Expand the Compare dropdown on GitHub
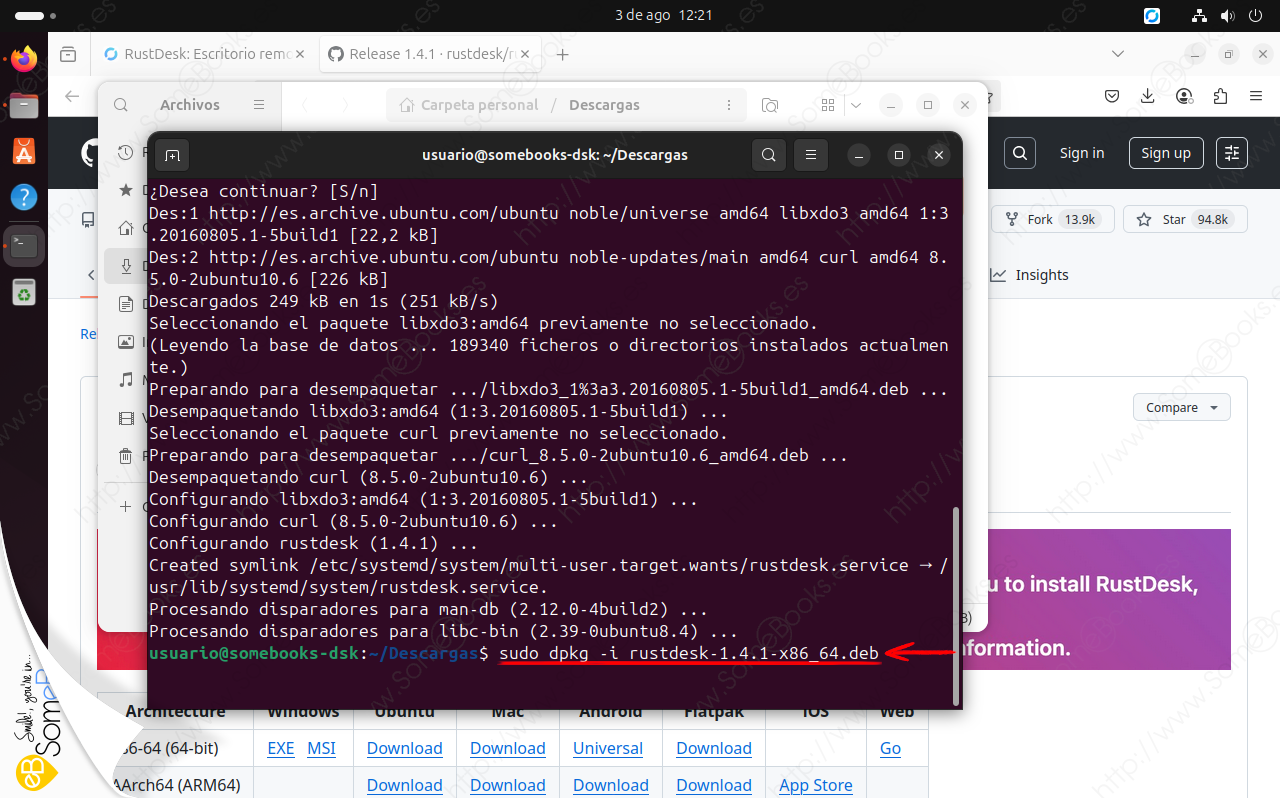1280x798 pixels. tap(1182, 408)
